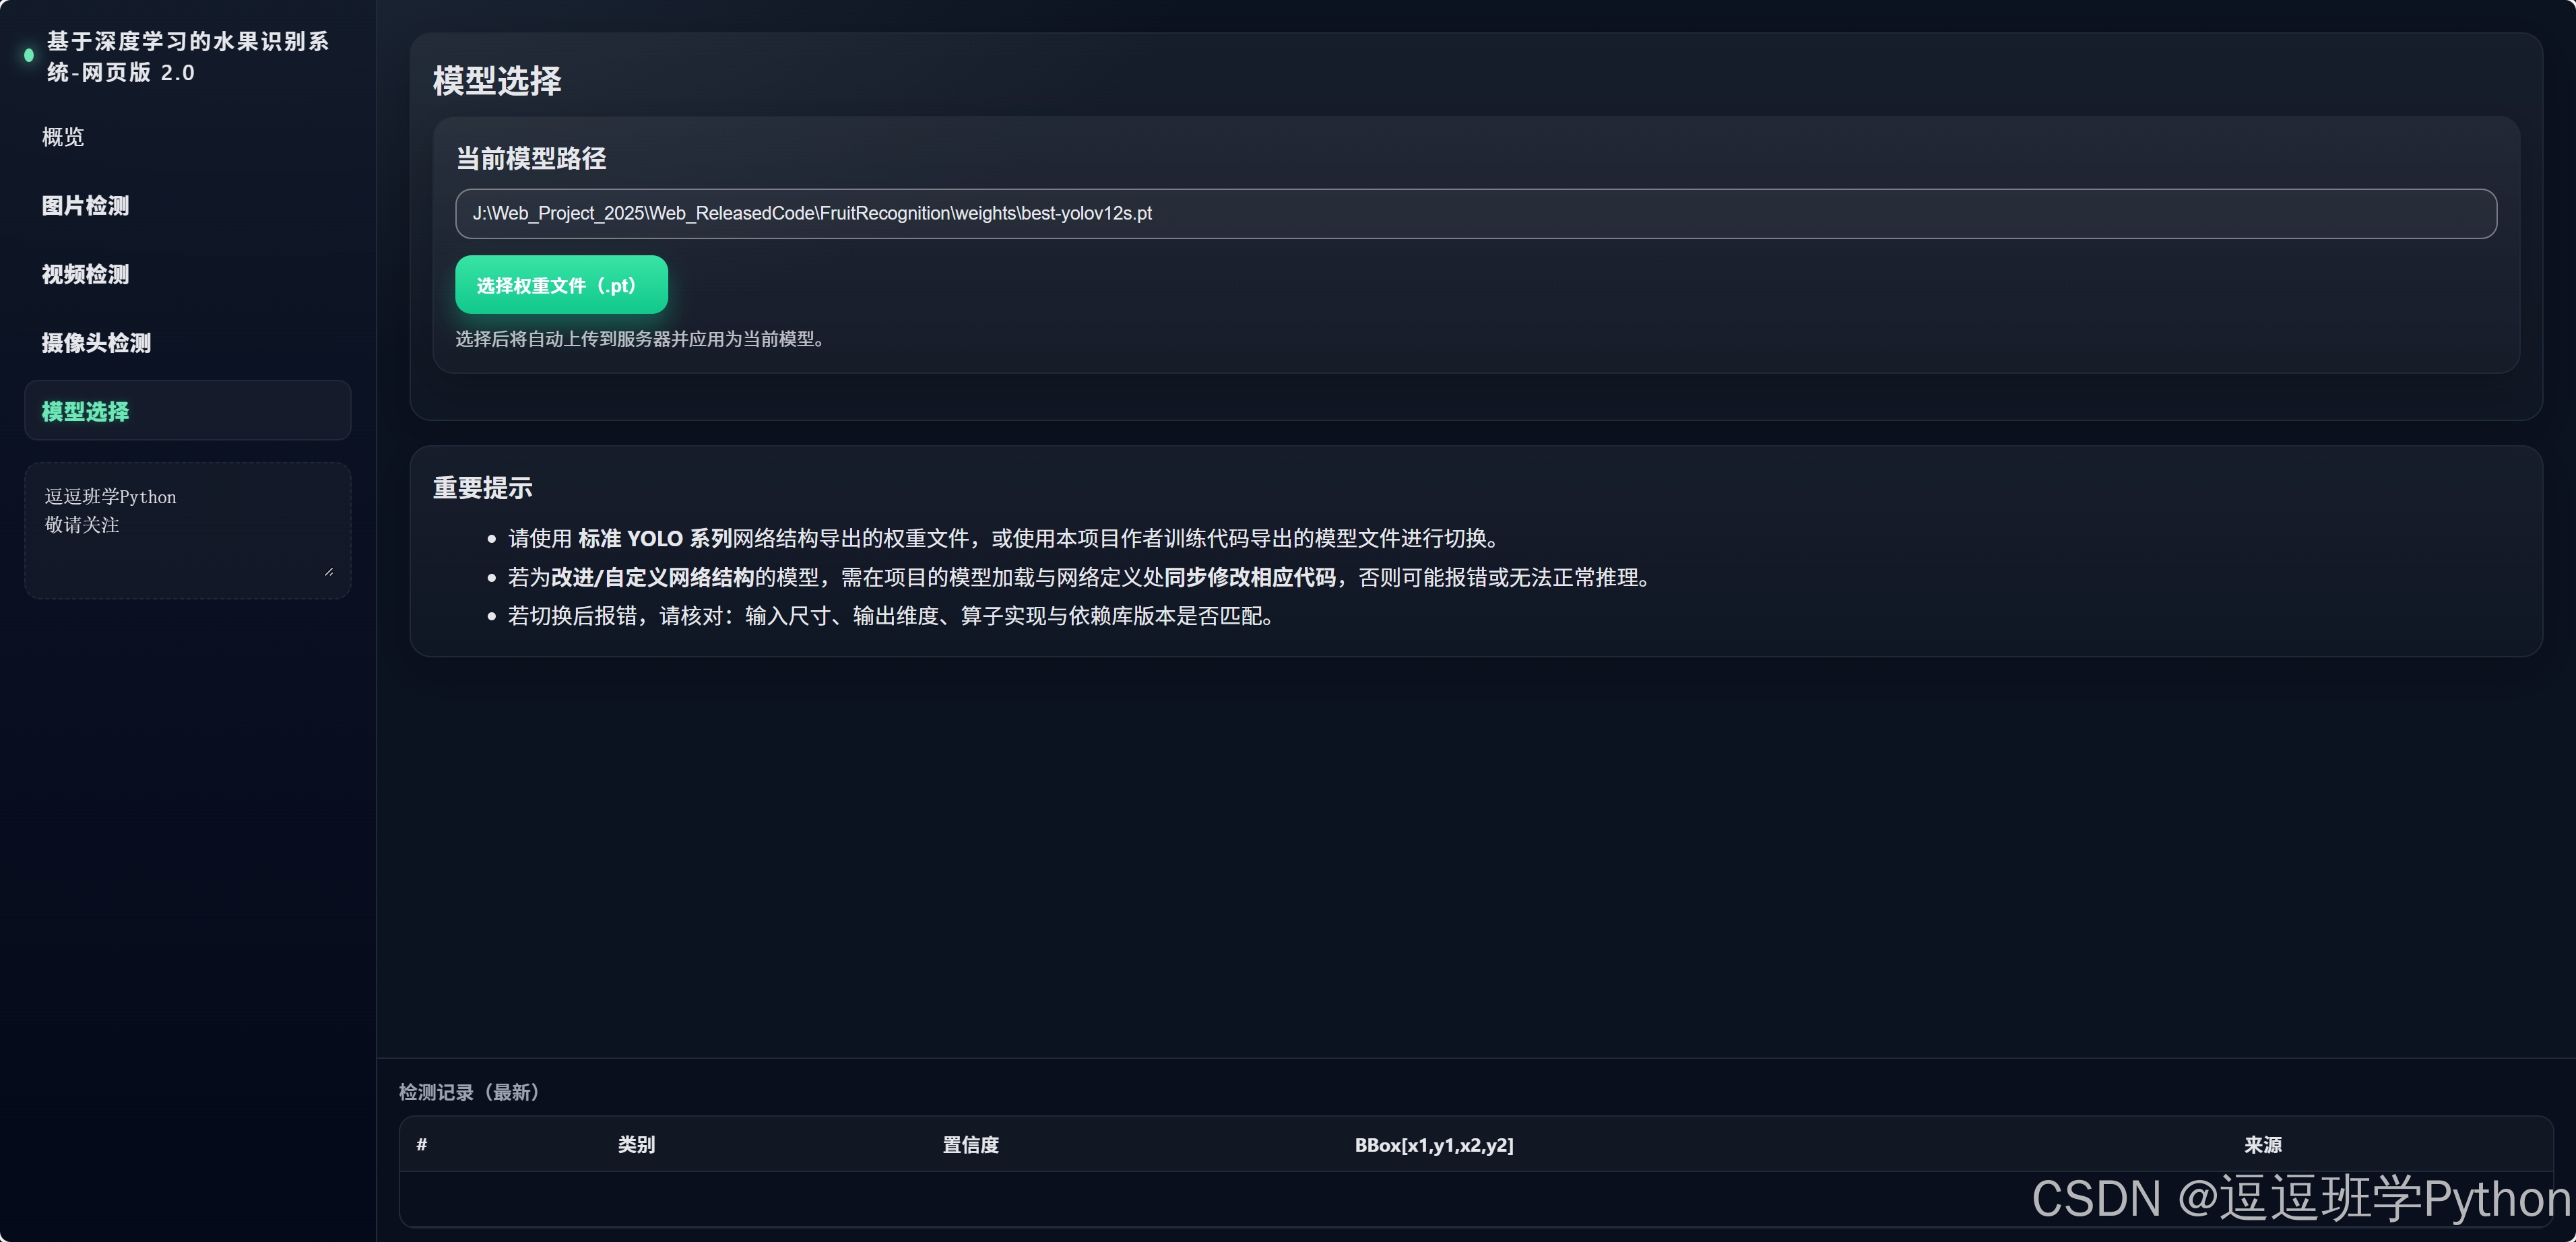The width and height of the screenshot is (2576, 1242).
Task: Switch to 视频检测 video detection
Action: tap(85, 274)
